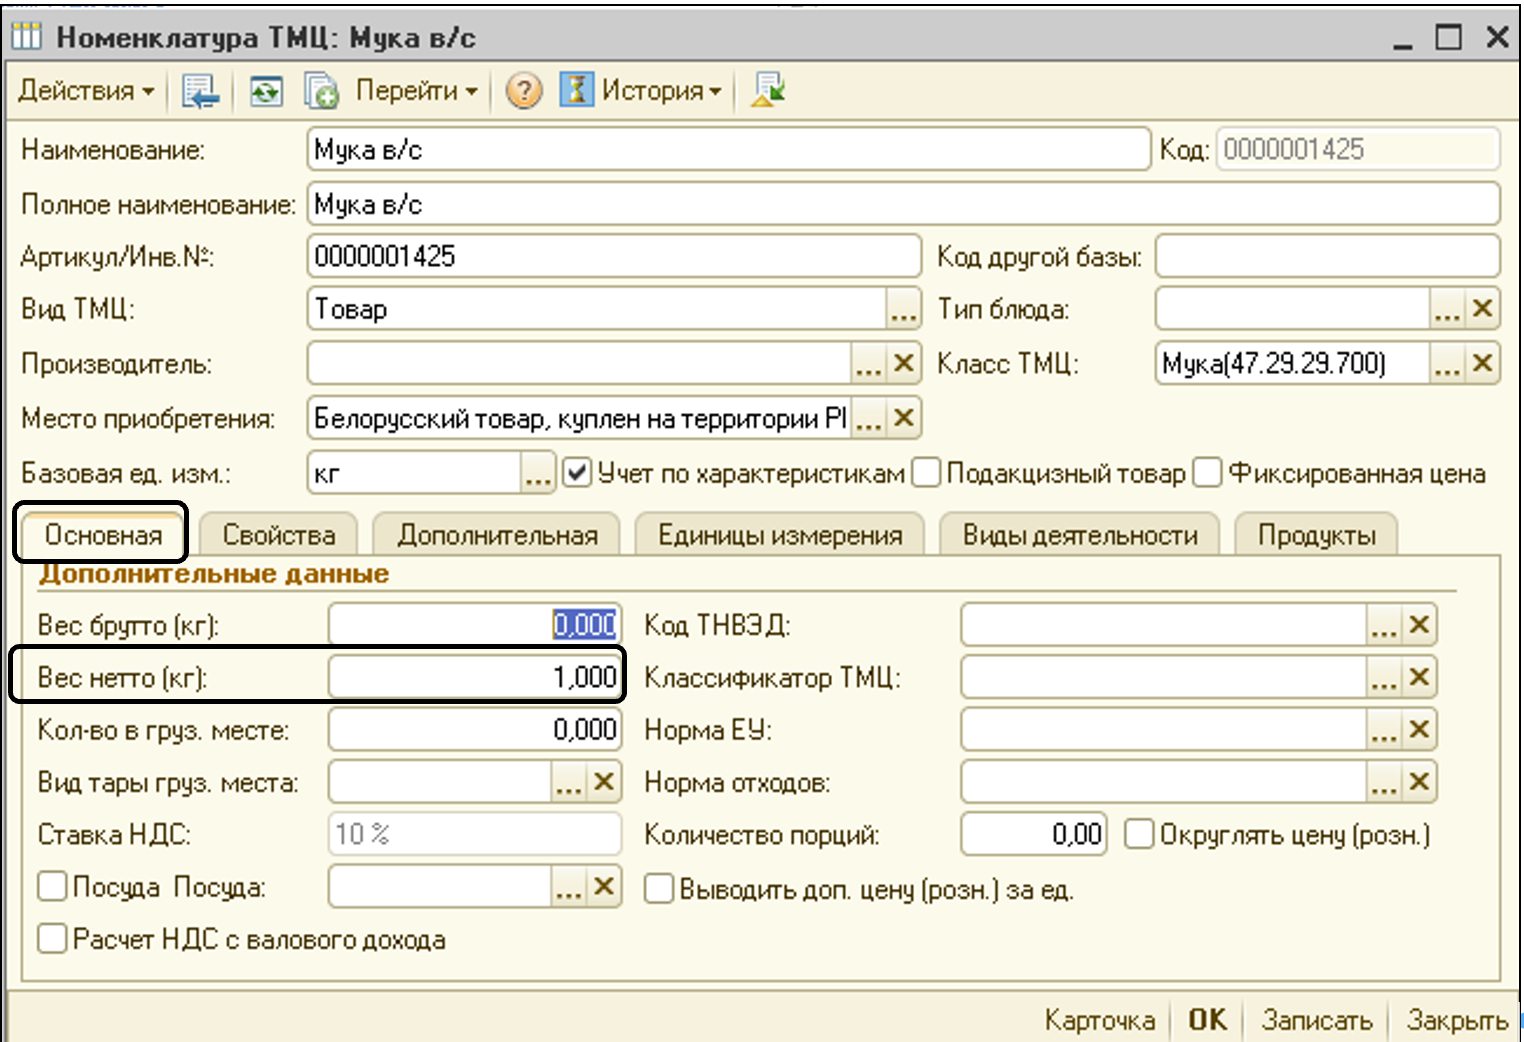The height and width of the screenshot is (1042, 1524).
Task: Enable the Подакцизный товар checkbox
Action: click(x=927, y=472)
